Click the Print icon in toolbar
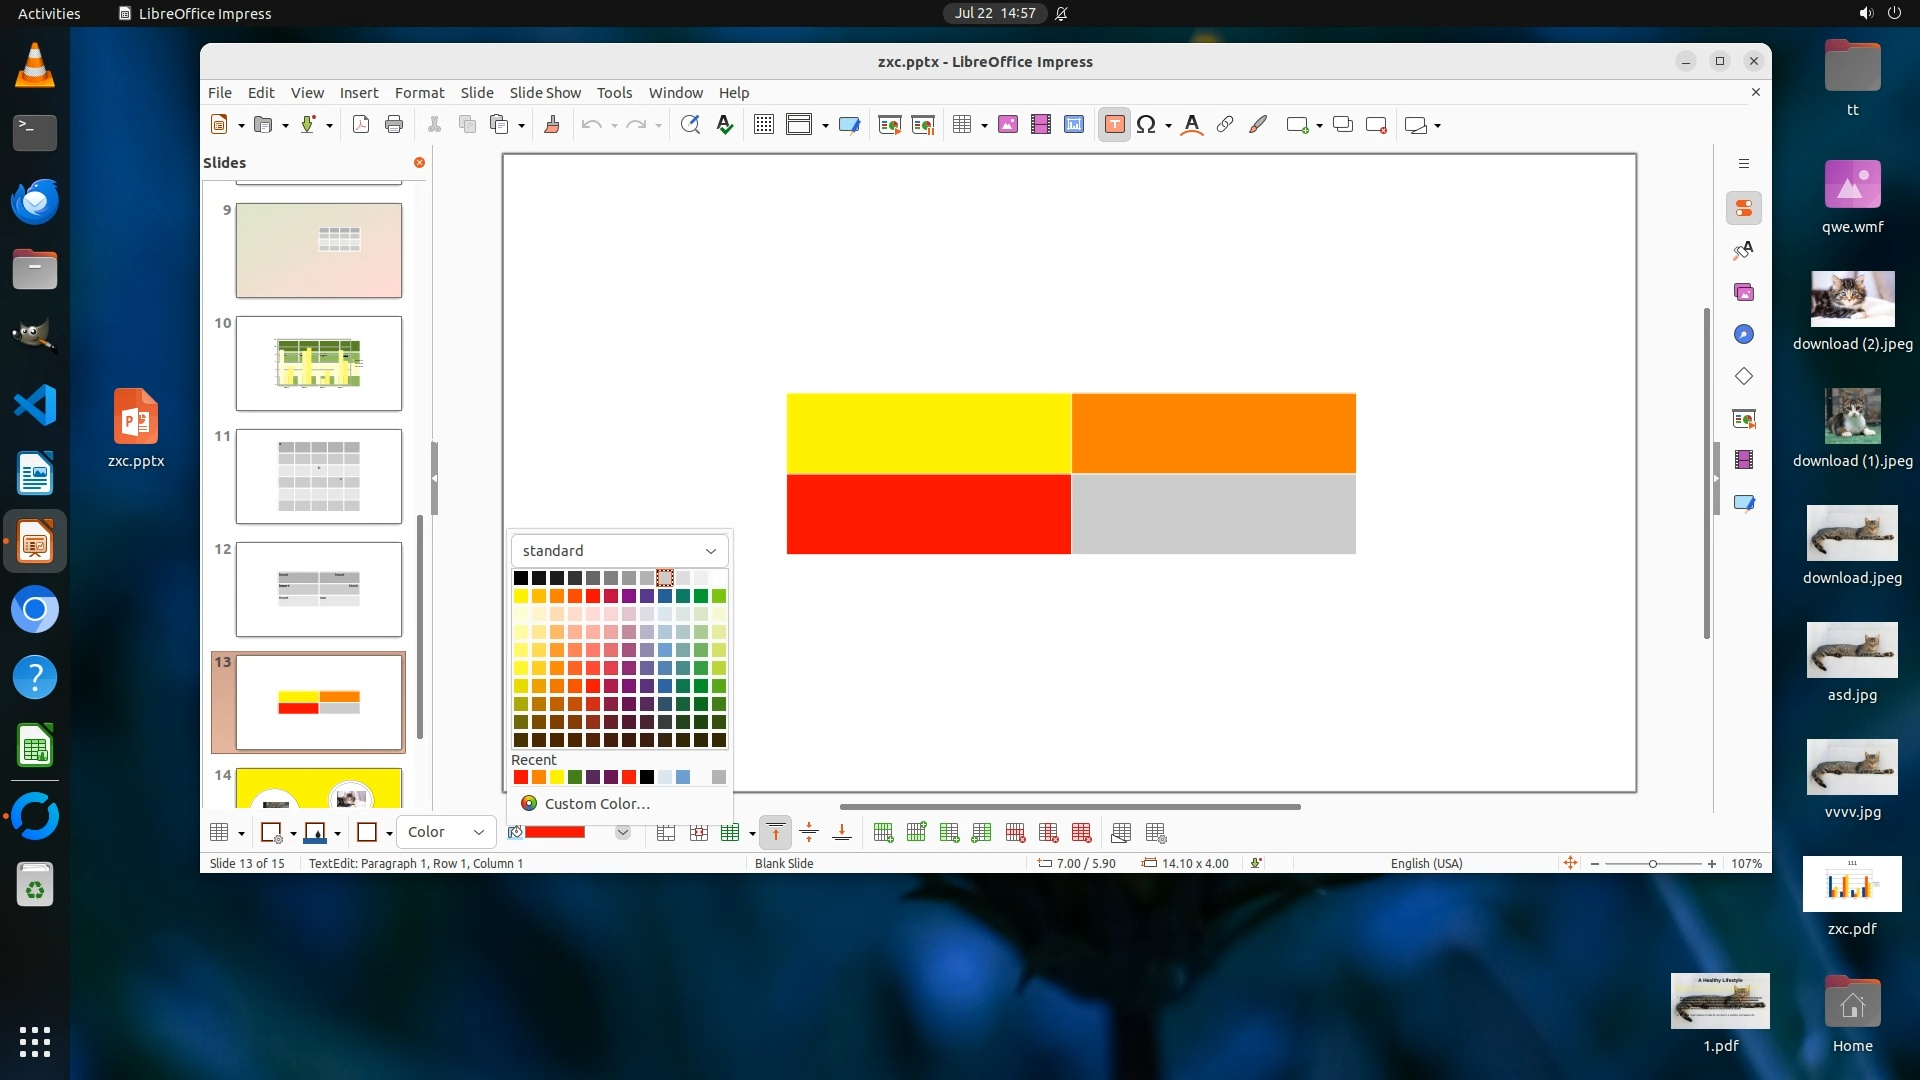The width and height of the screenshot is (1920, 1080). 394,125
